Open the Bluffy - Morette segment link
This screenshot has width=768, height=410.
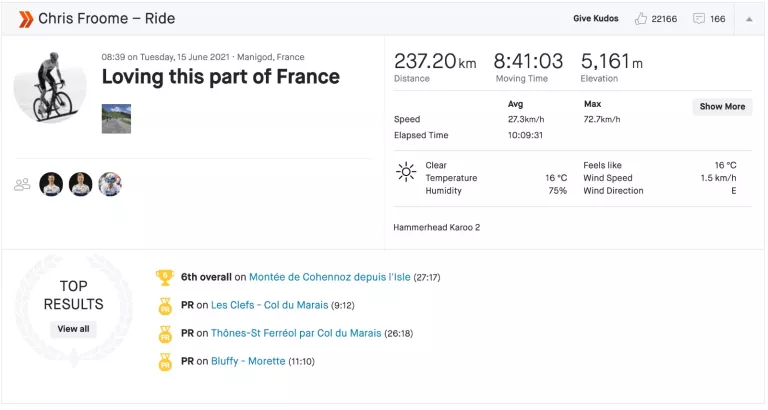point(248,361)
